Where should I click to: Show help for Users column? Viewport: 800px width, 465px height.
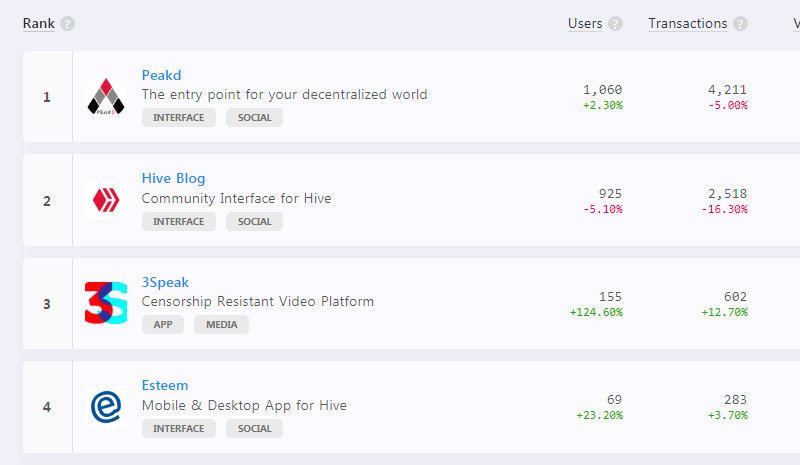[615, 23]
